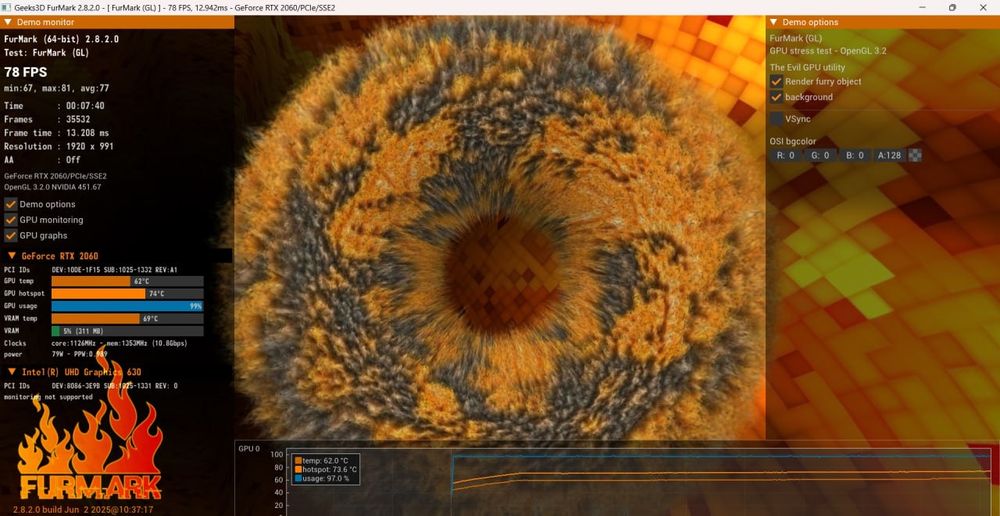Click GeForce RTX 2060/PCIe/SSE2 renderer text
Screen dimensions: 1000x516
[x=55, y=176]
